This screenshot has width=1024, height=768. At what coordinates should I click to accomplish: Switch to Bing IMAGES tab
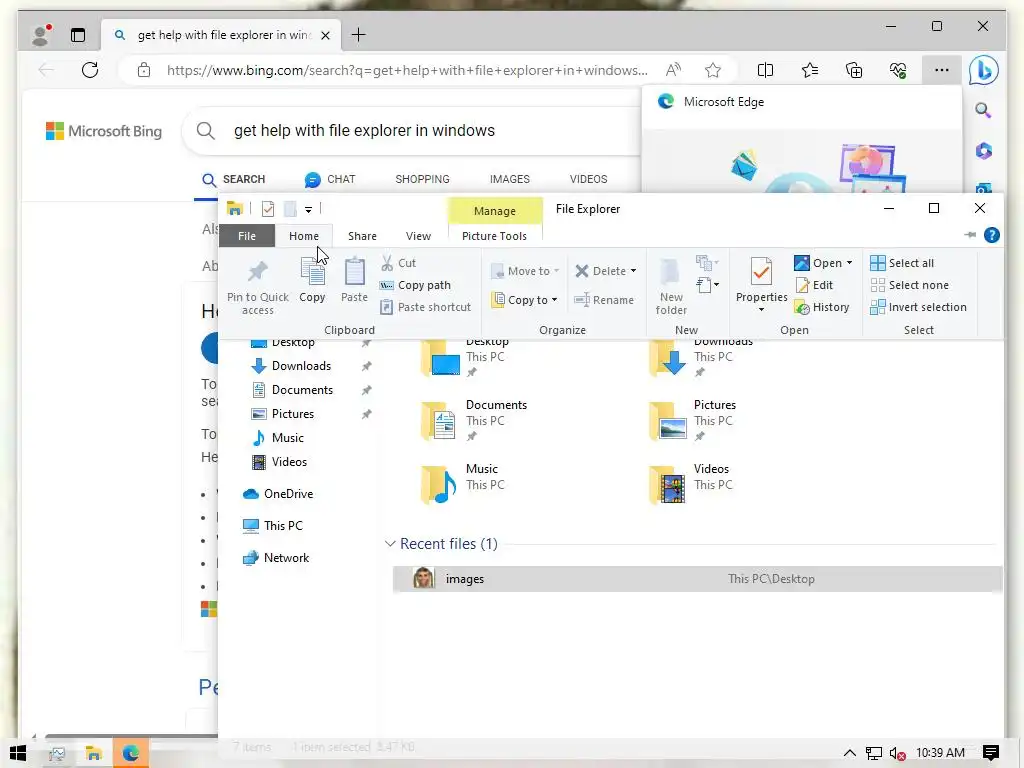click(x=509, y=179)
